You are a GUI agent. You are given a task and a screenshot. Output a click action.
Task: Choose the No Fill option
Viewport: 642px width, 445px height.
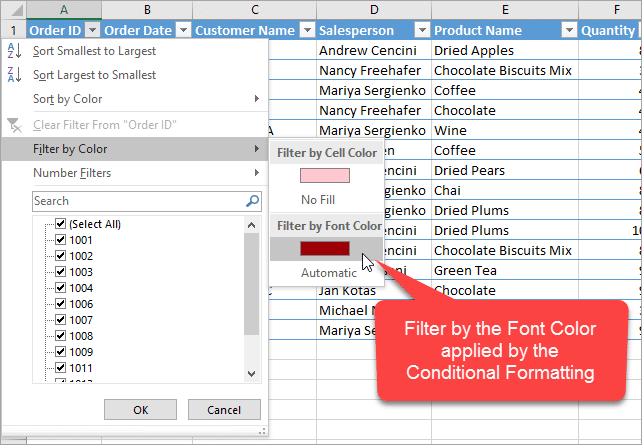click(x=325, y=199)
